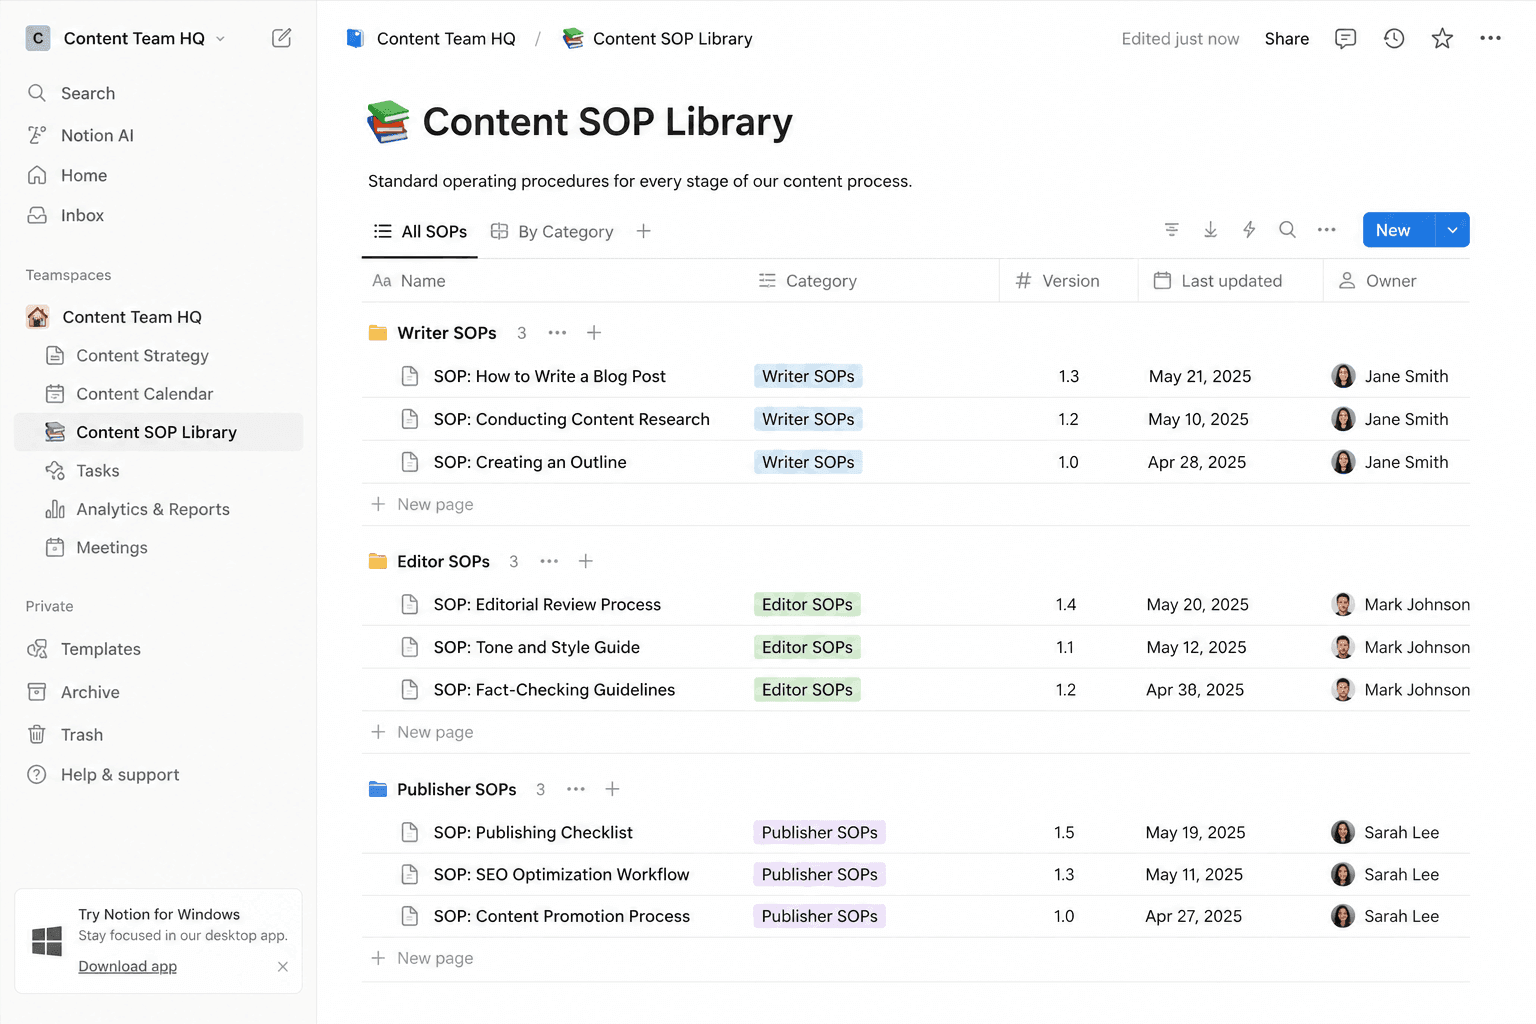
Task: Open Content Team HQ workspace switcher
Action: [x=126, y=38]
